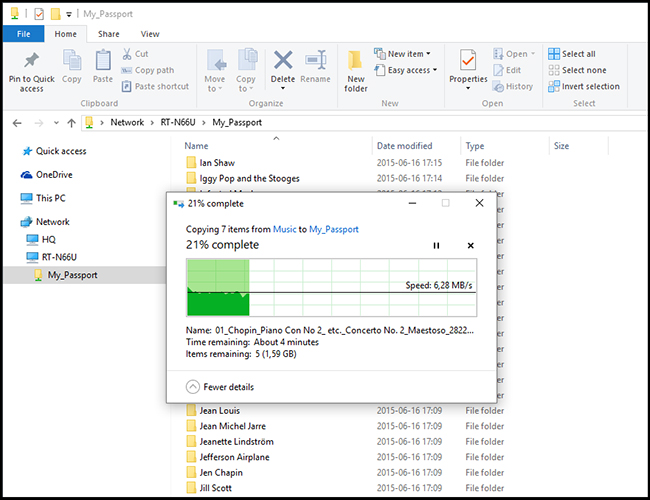Sort by Date modified column header

[x=404, y=146]
